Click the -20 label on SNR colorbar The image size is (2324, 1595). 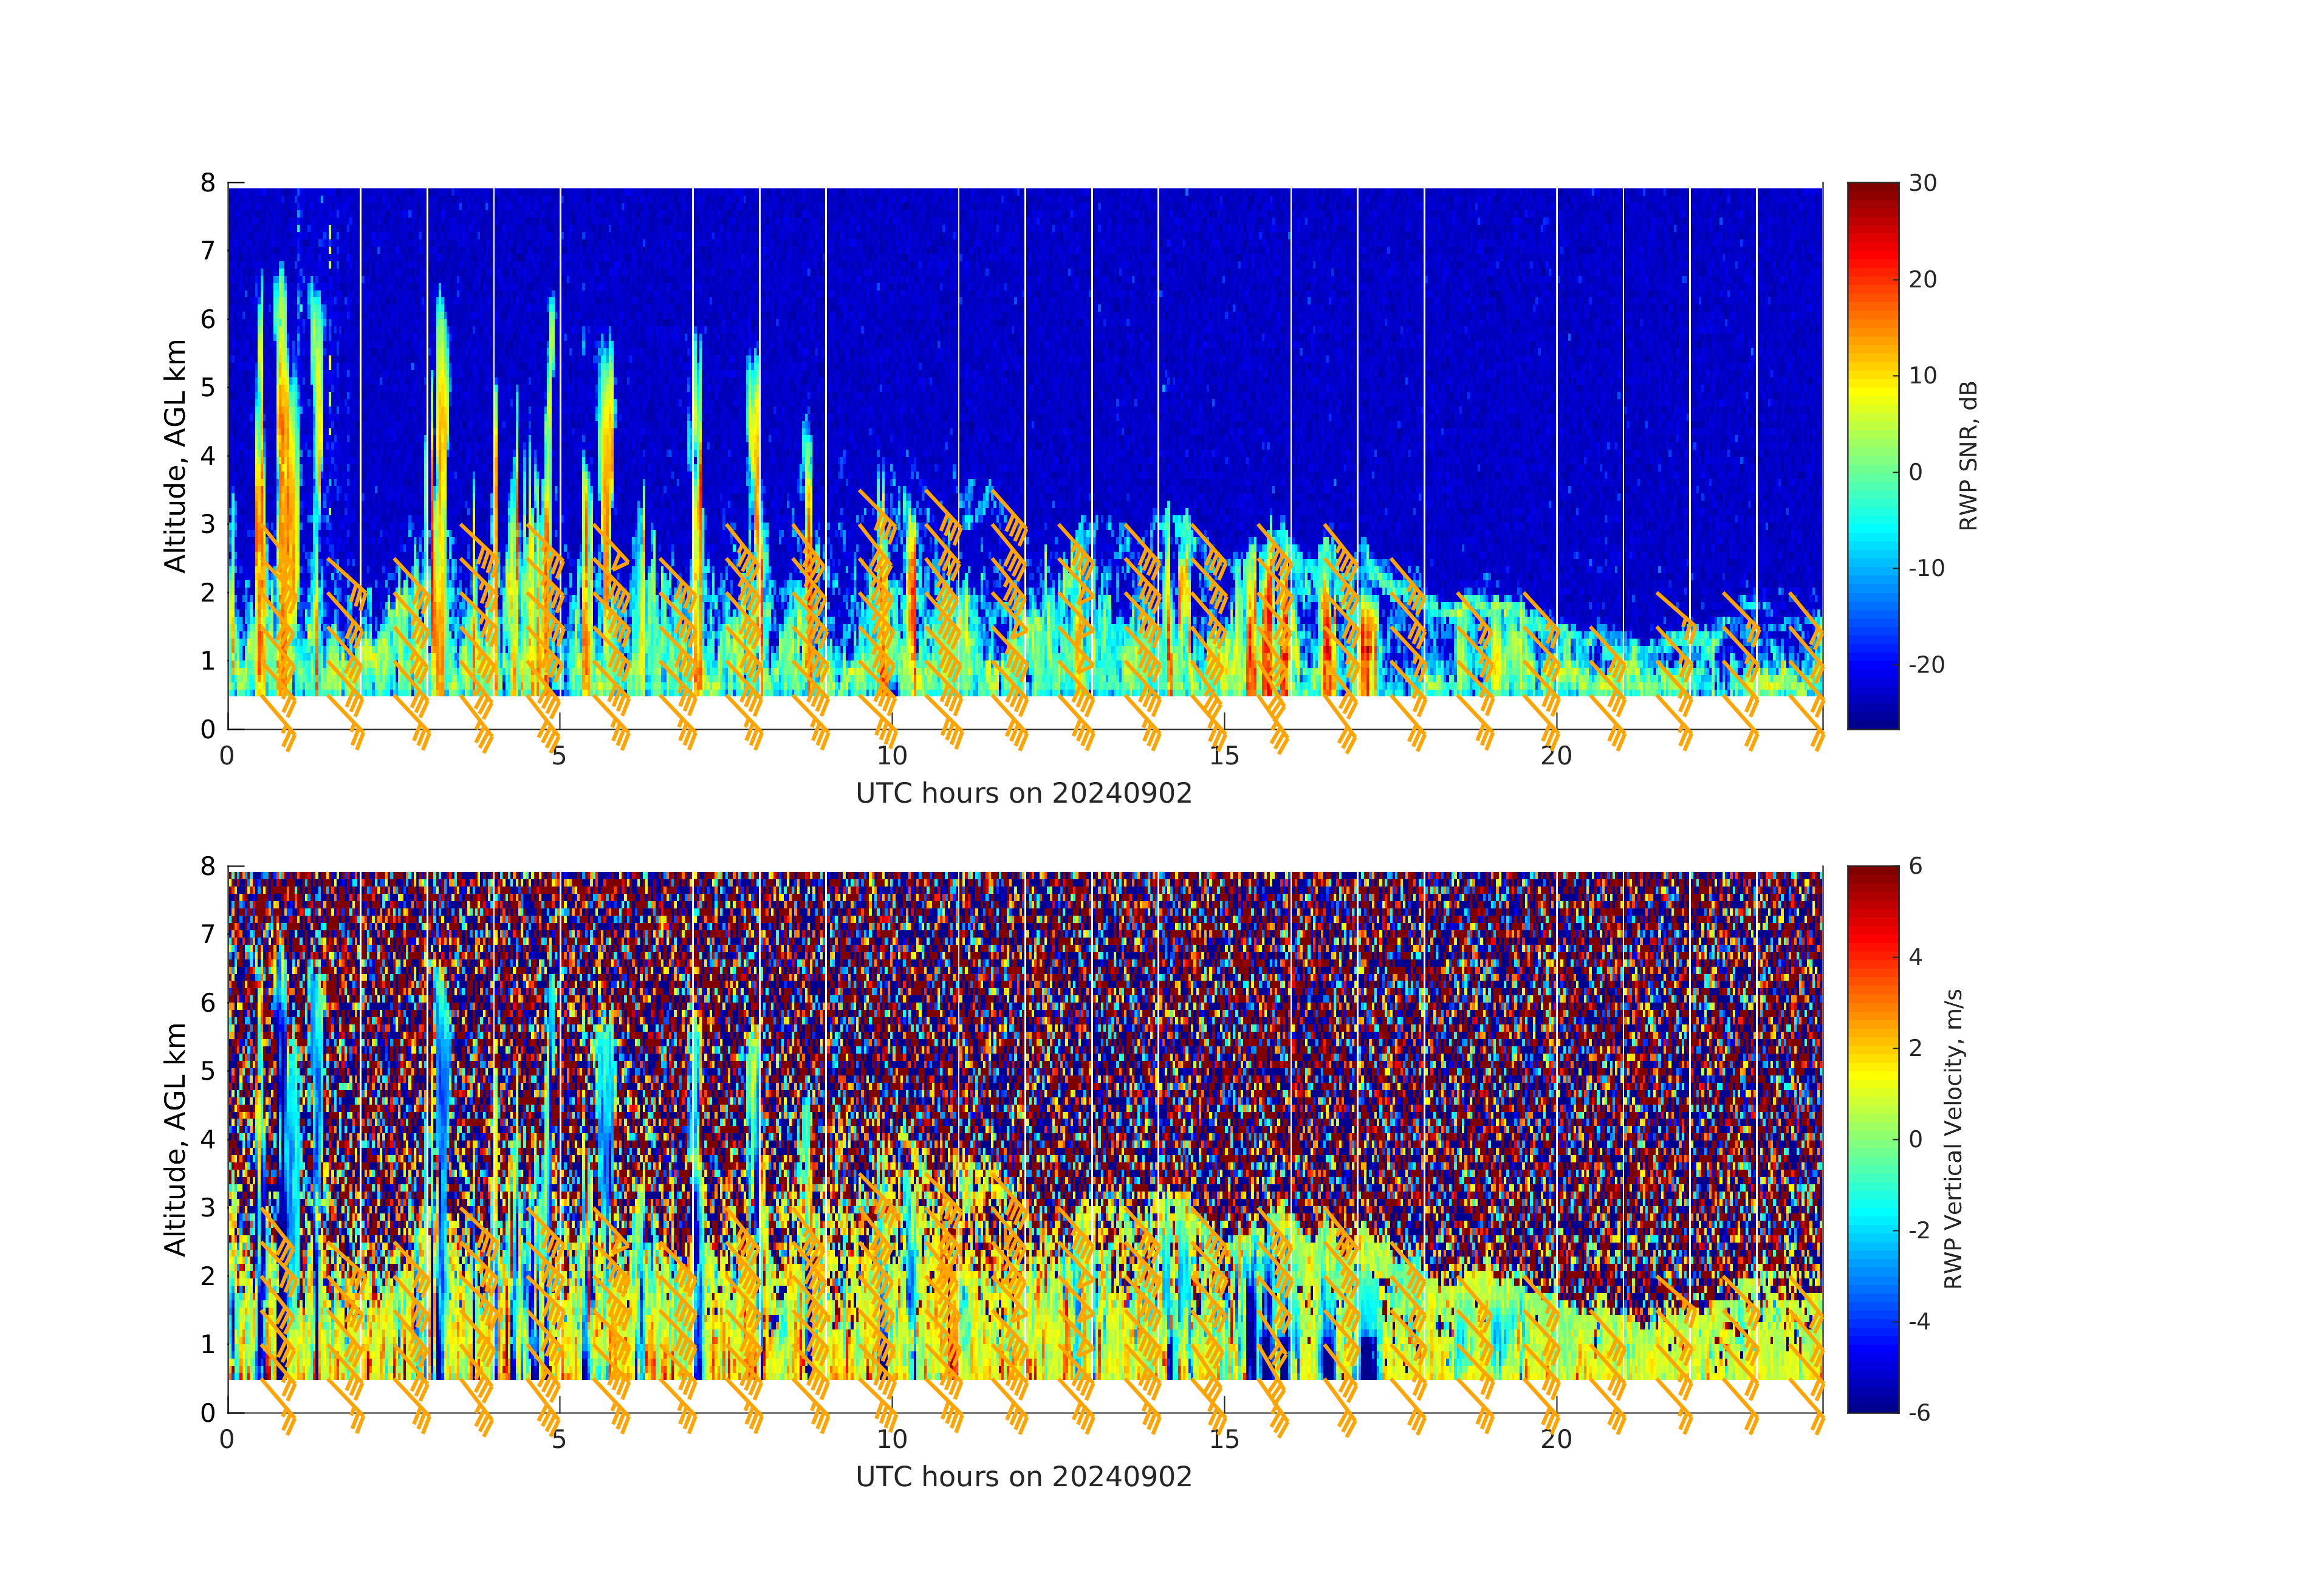pos(1926,665)
